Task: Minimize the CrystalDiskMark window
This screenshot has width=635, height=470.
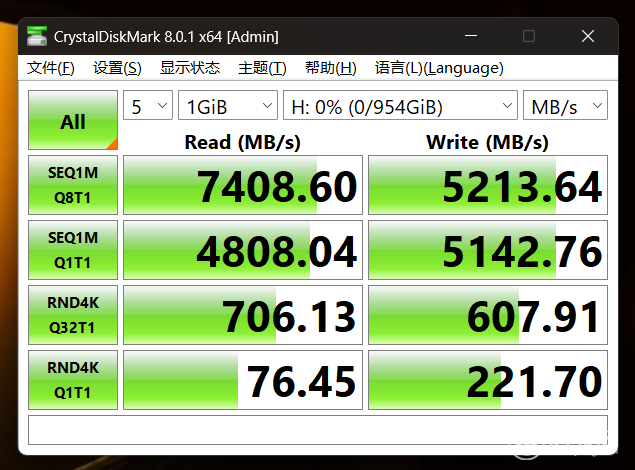Action: point(471,36)
